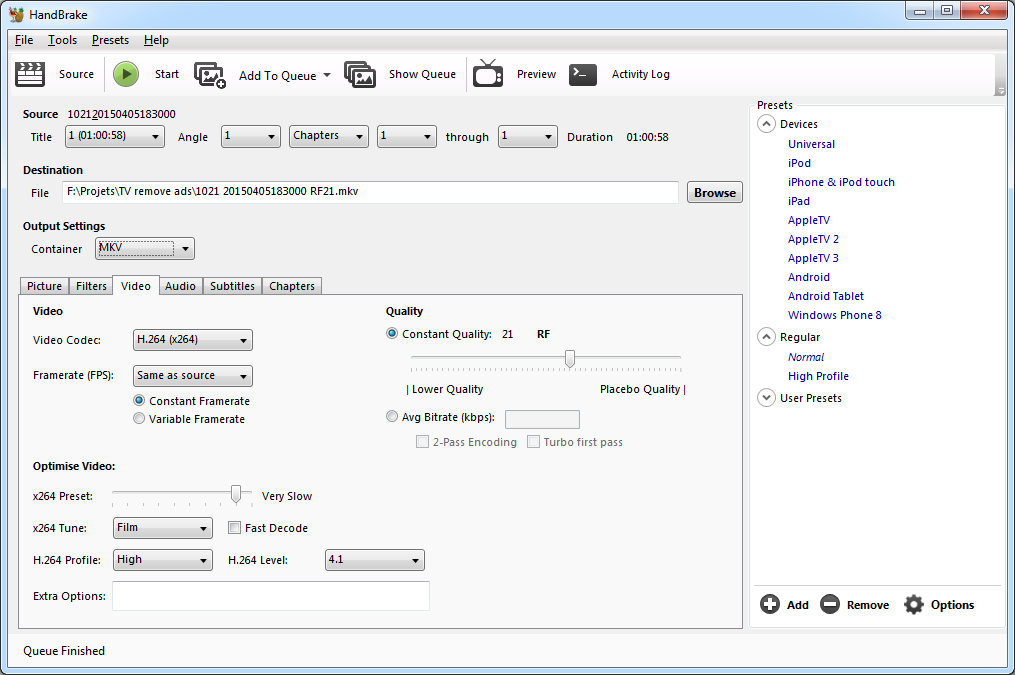This screenshot has height=675, width=1015.
Task: Open the Container MKV dropdown
Action: point(145,249)
